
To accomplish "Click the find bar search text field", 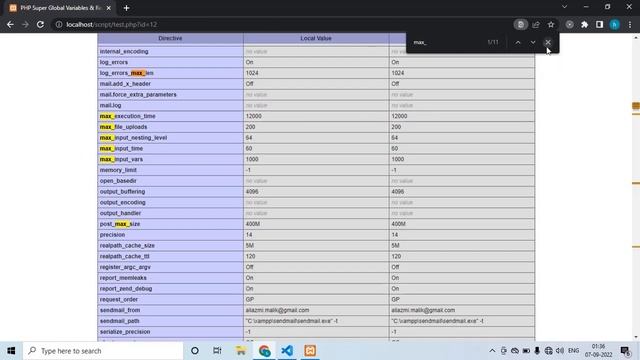I will (449, 42).
